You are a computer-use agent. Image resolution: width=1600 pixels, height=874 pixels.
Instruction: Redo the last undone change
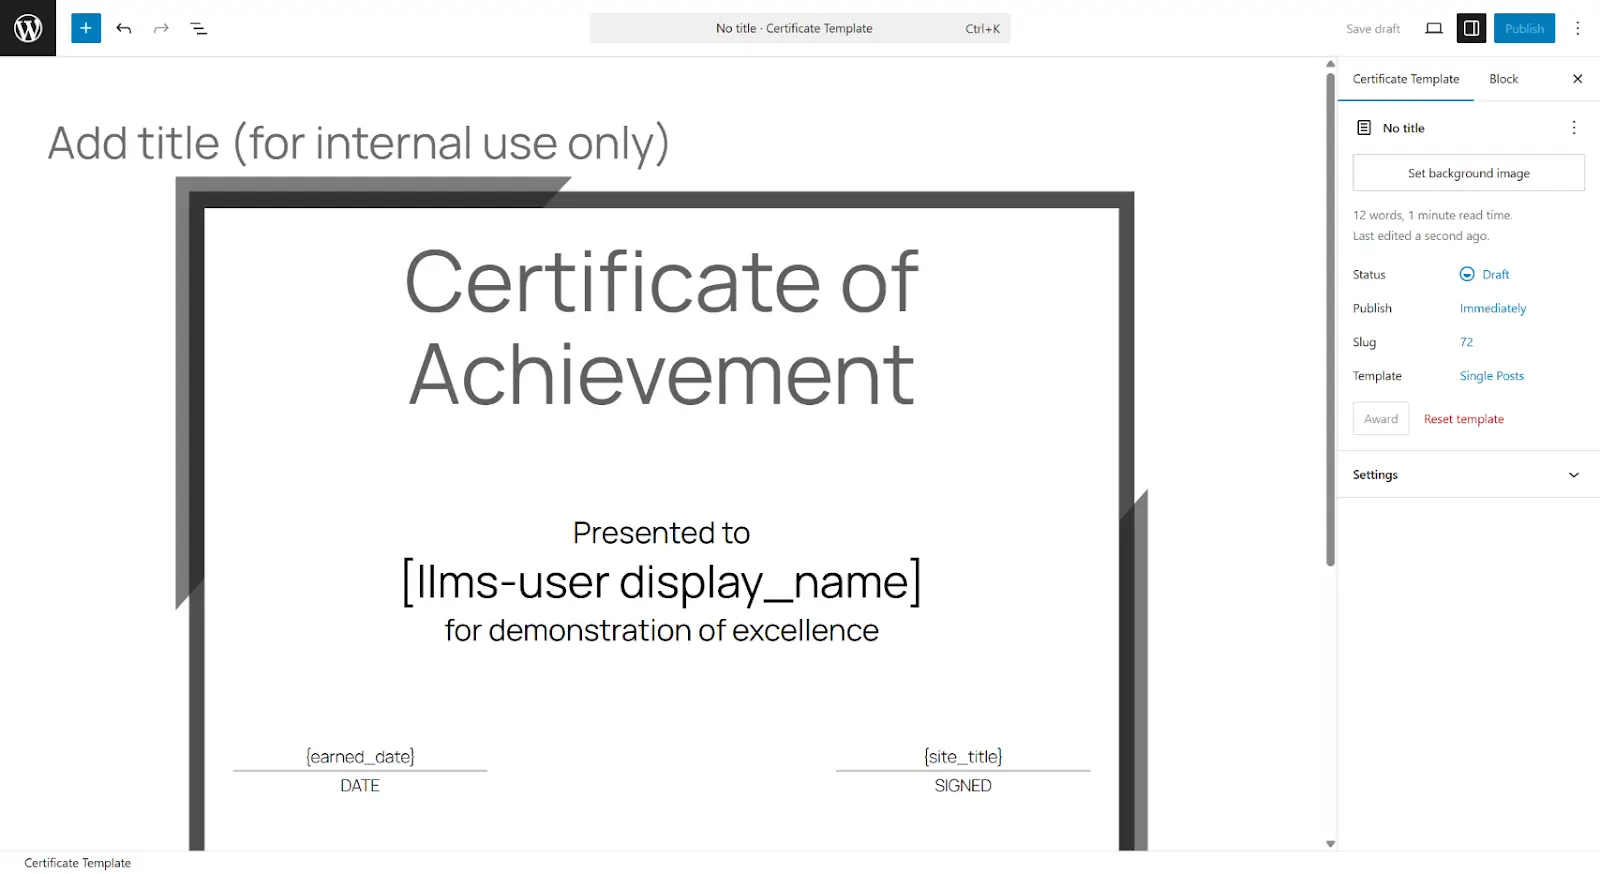(161, 28)
